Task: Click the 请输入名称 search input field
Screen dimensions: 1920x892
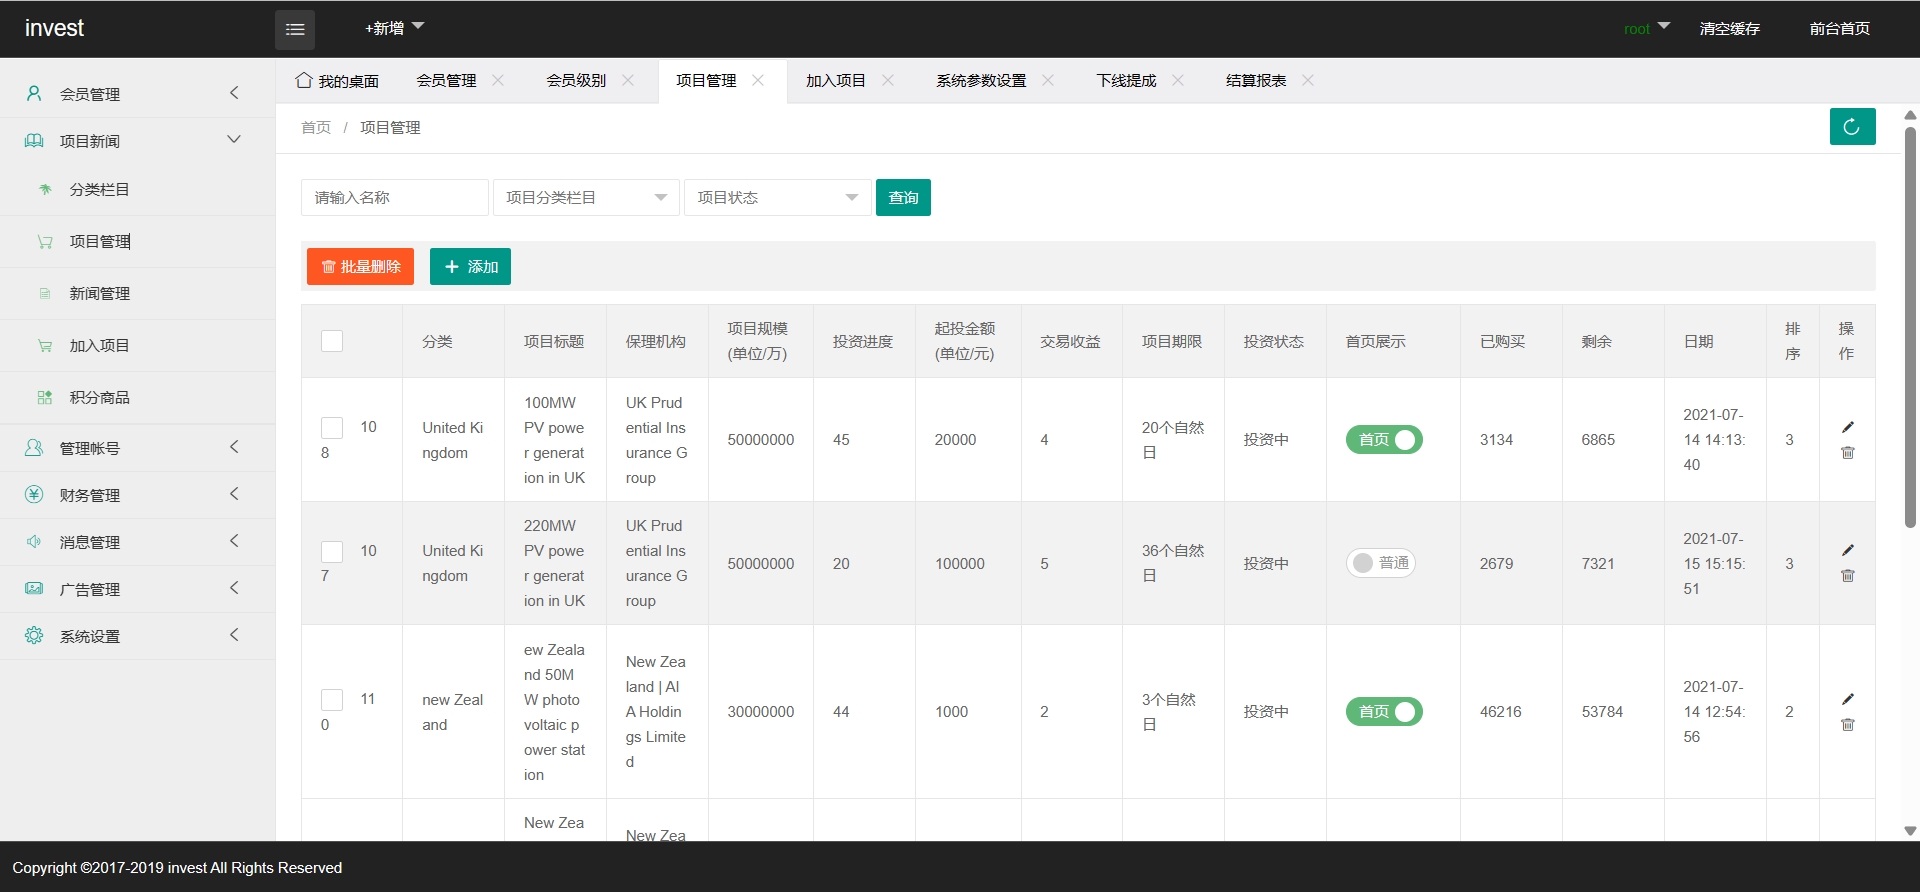Action: (394, 198)
